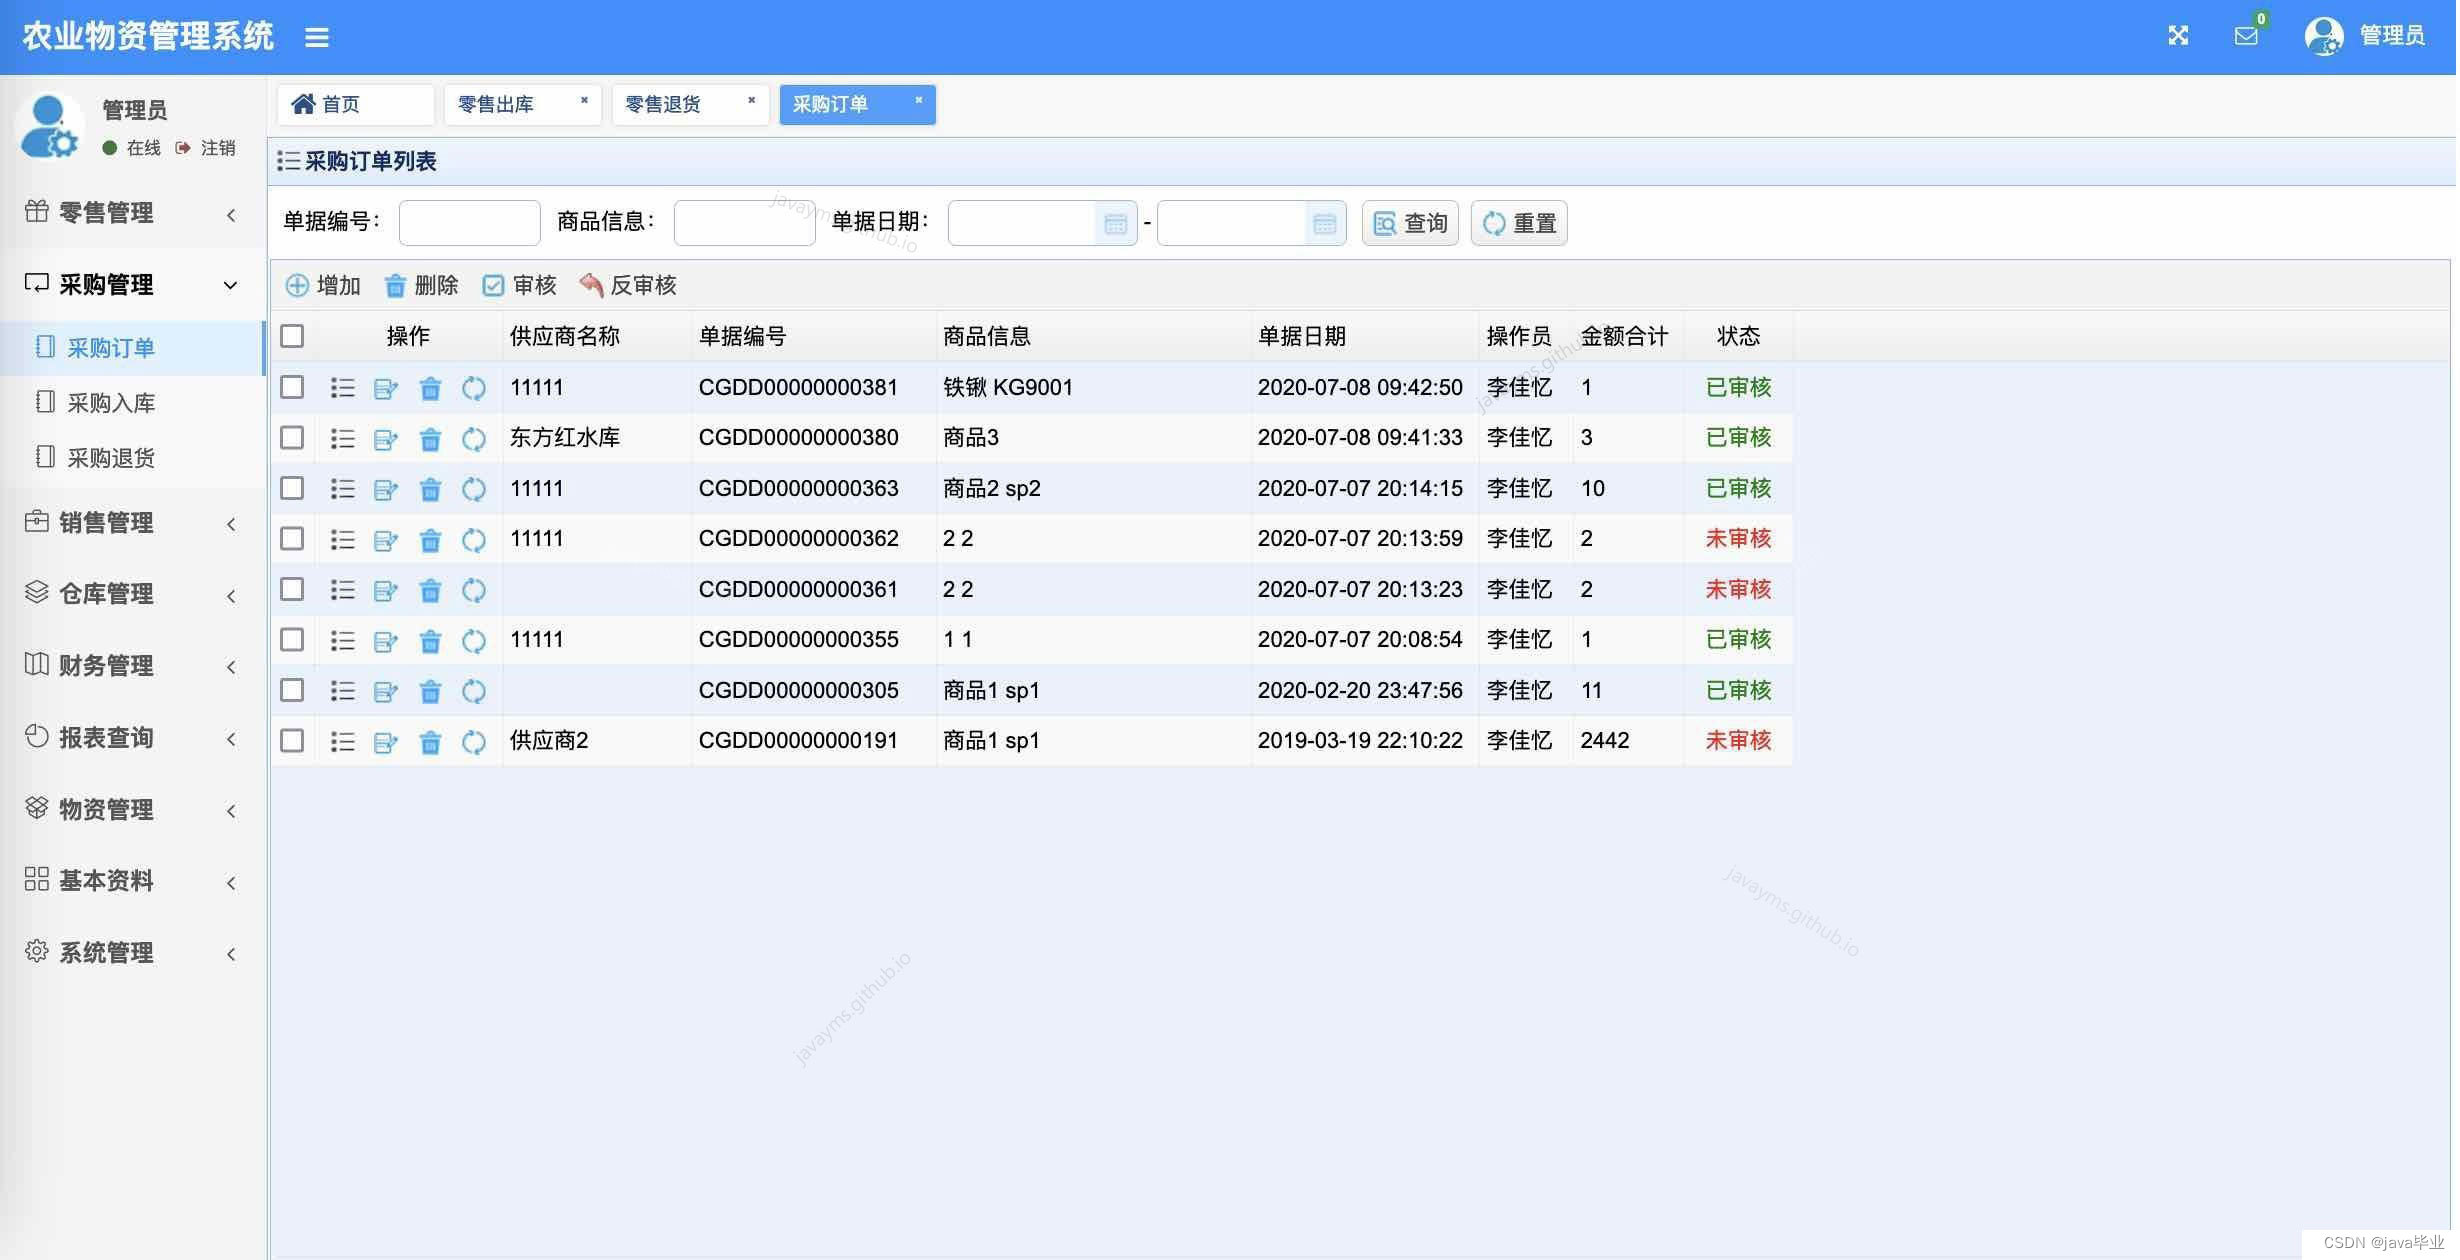Check the box for order CGDD00000000361

point(292,589)
